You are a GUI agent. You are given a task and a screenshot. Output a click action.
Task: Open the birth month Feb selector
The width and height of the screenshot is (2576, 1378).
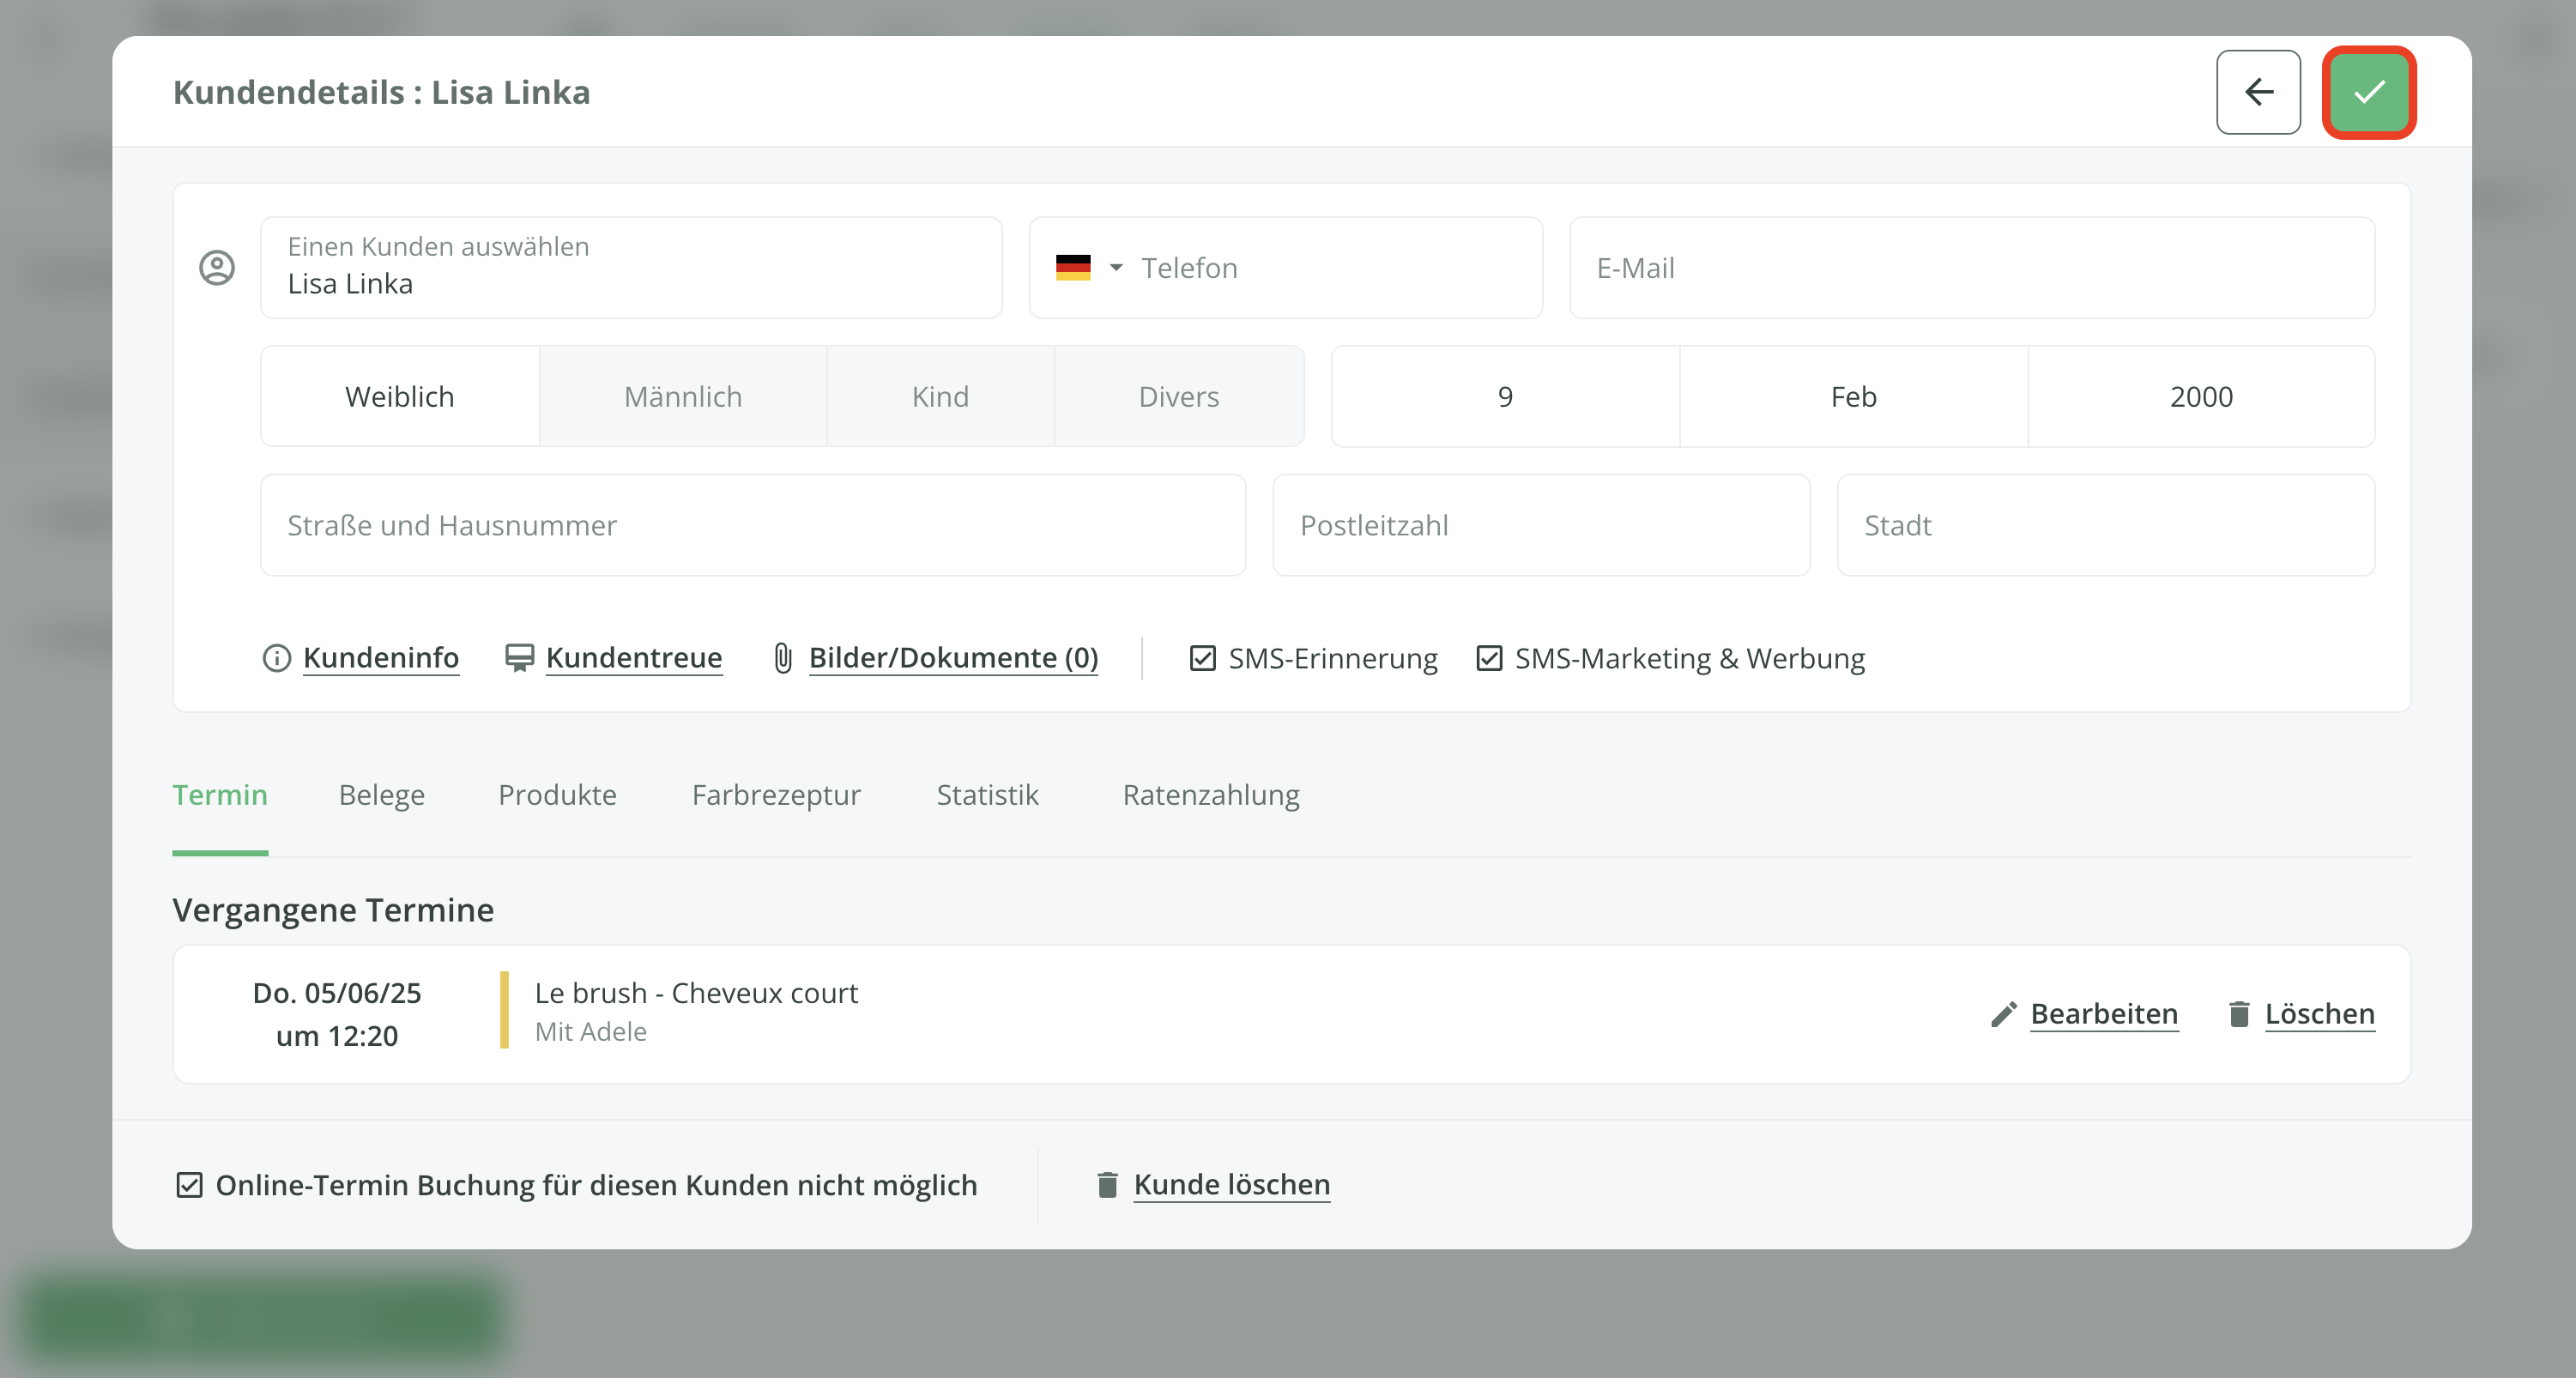click(1853, 397)
